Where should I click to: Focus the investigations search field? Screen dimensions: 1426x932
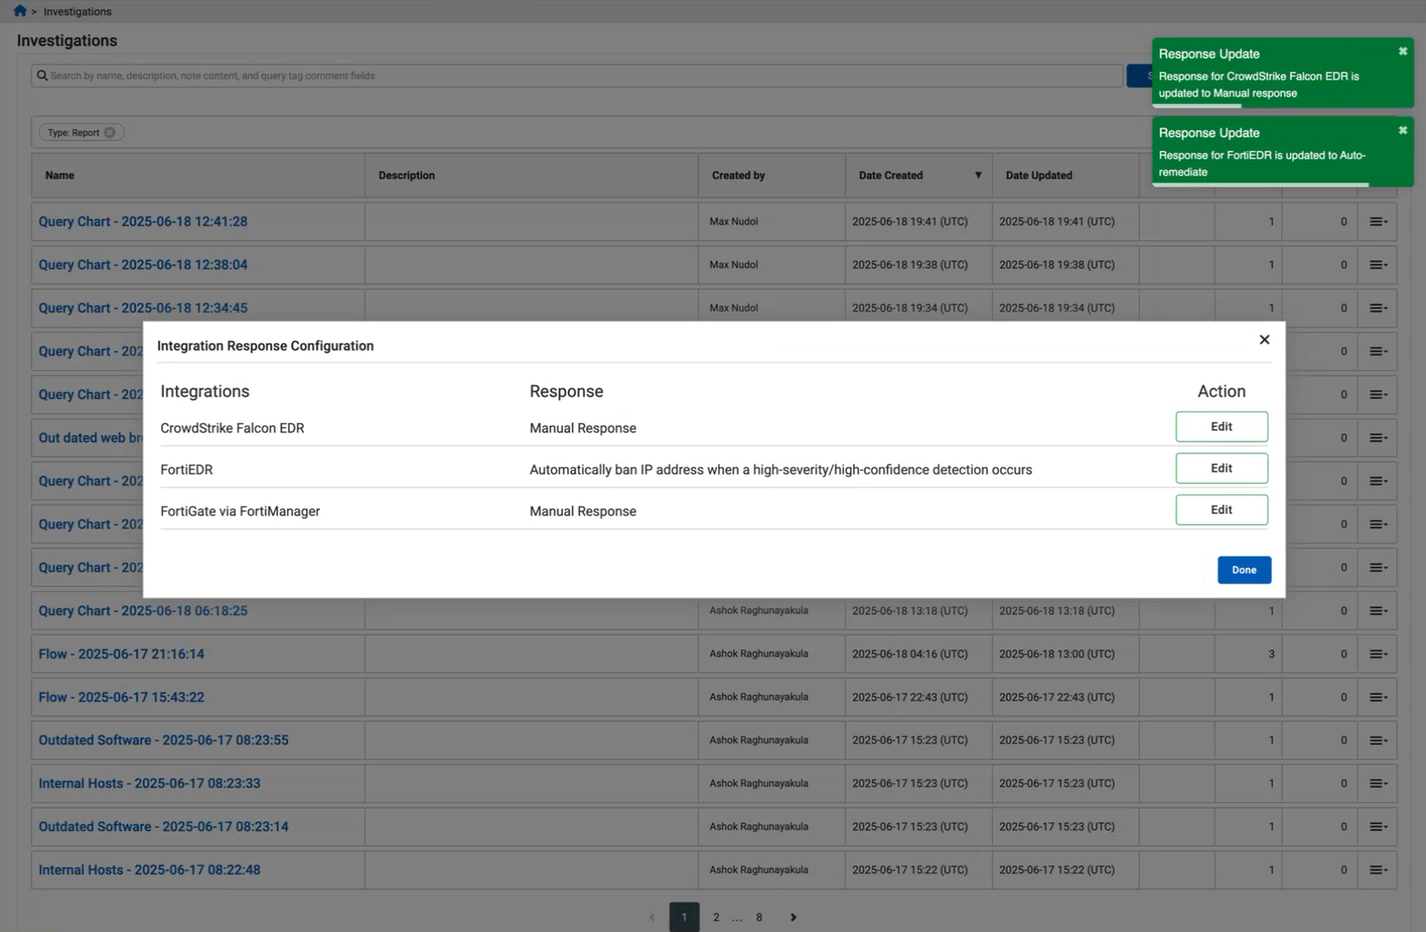580,76
